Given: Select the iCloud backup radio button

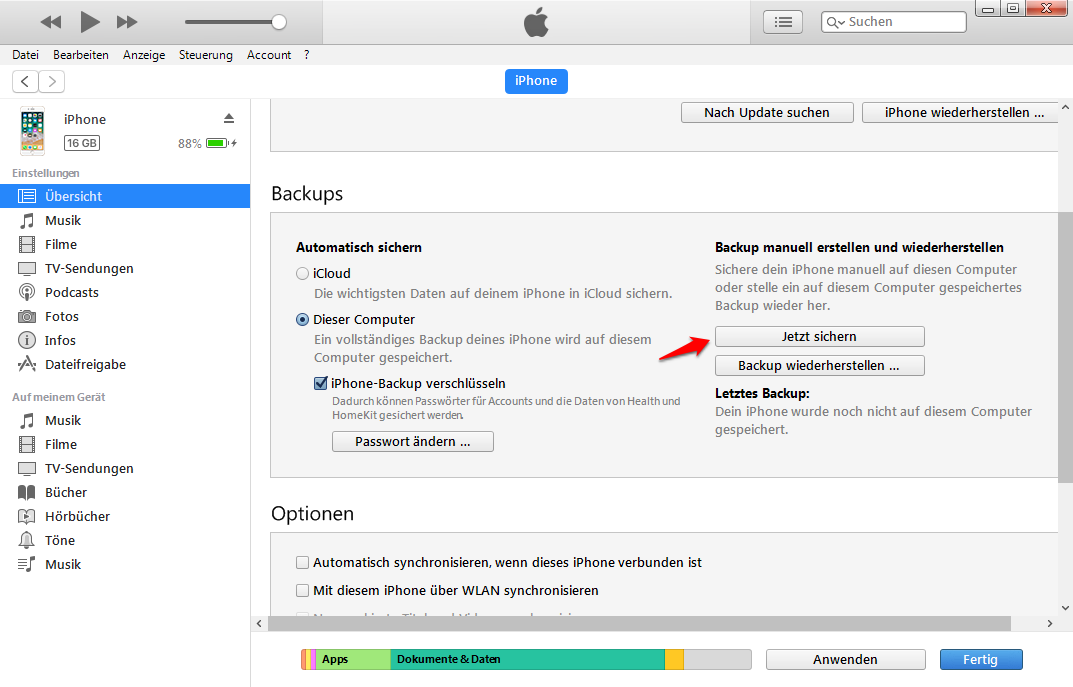Looking at the screenshot, I should pyautogui.click(x=302, y=274).
